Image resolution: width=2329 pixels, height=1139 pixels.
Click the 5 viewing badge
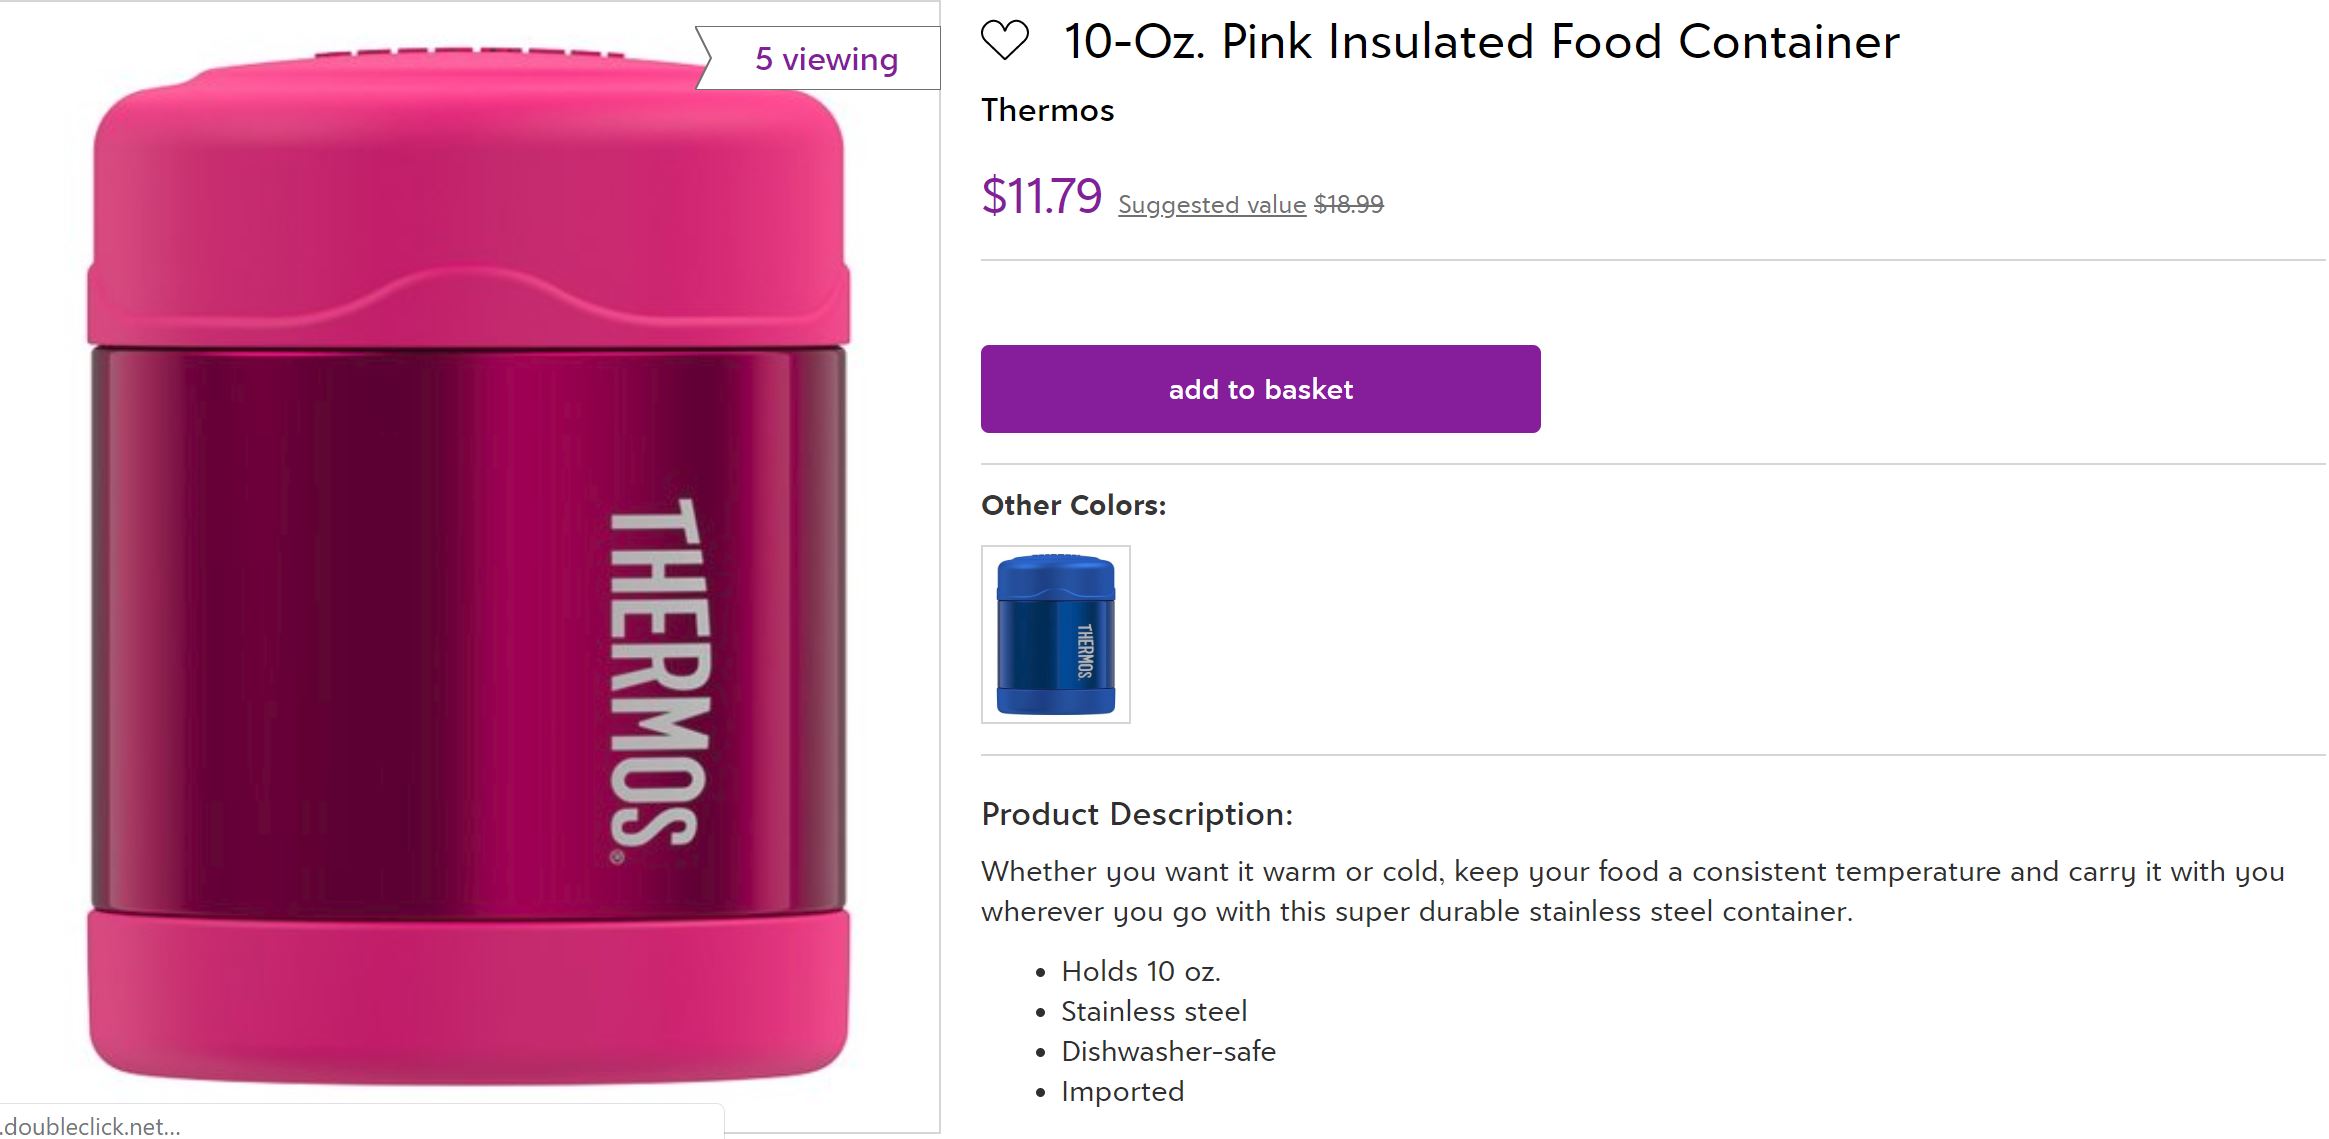pyautogui.click(x=825, y=59)
